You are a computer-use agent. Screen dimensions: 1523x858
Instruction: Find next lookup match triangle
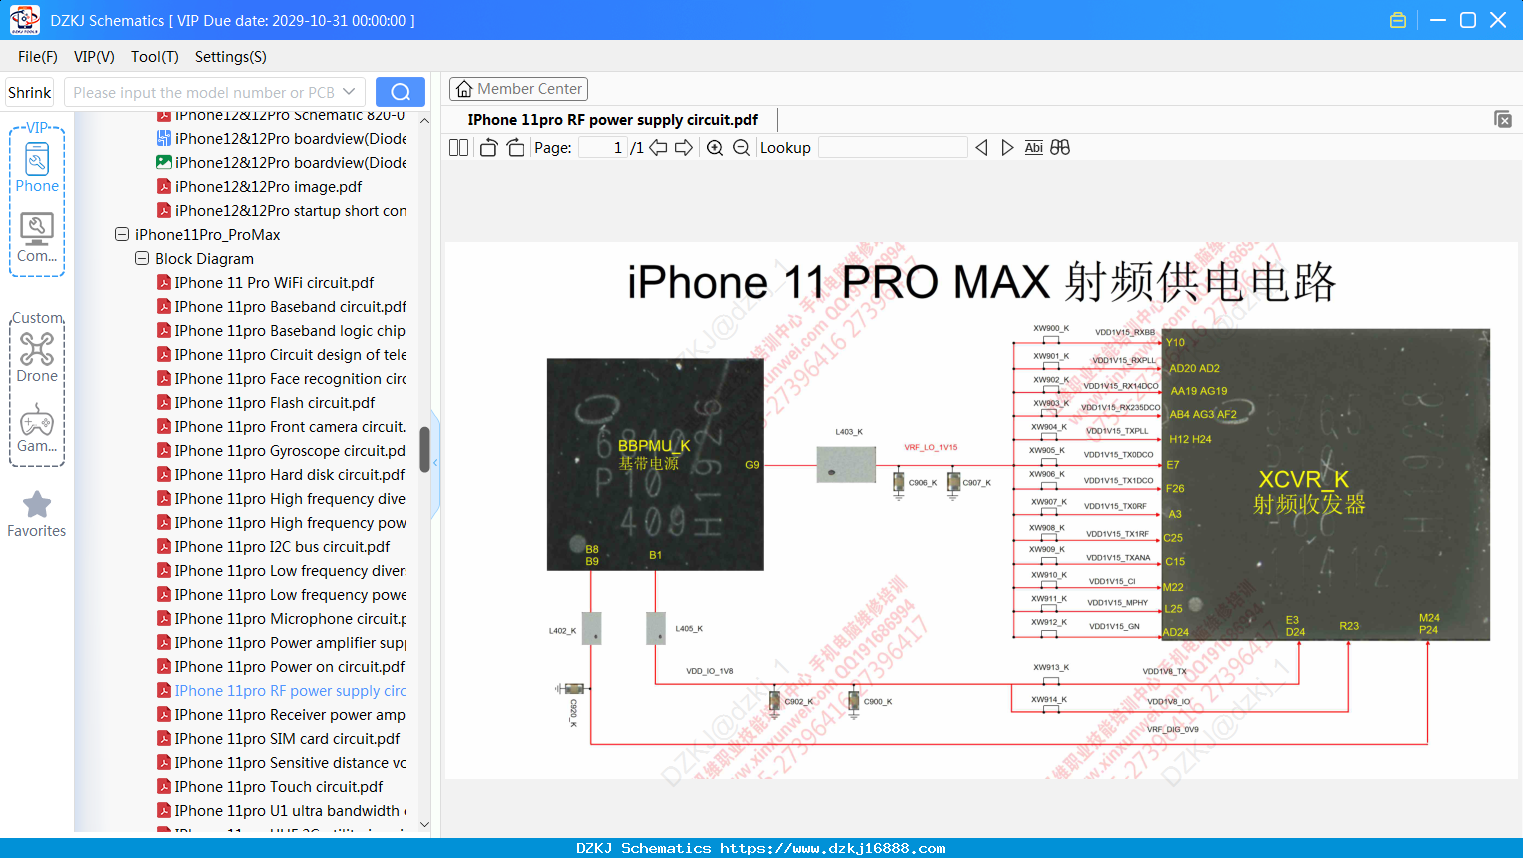[1007, 148]
